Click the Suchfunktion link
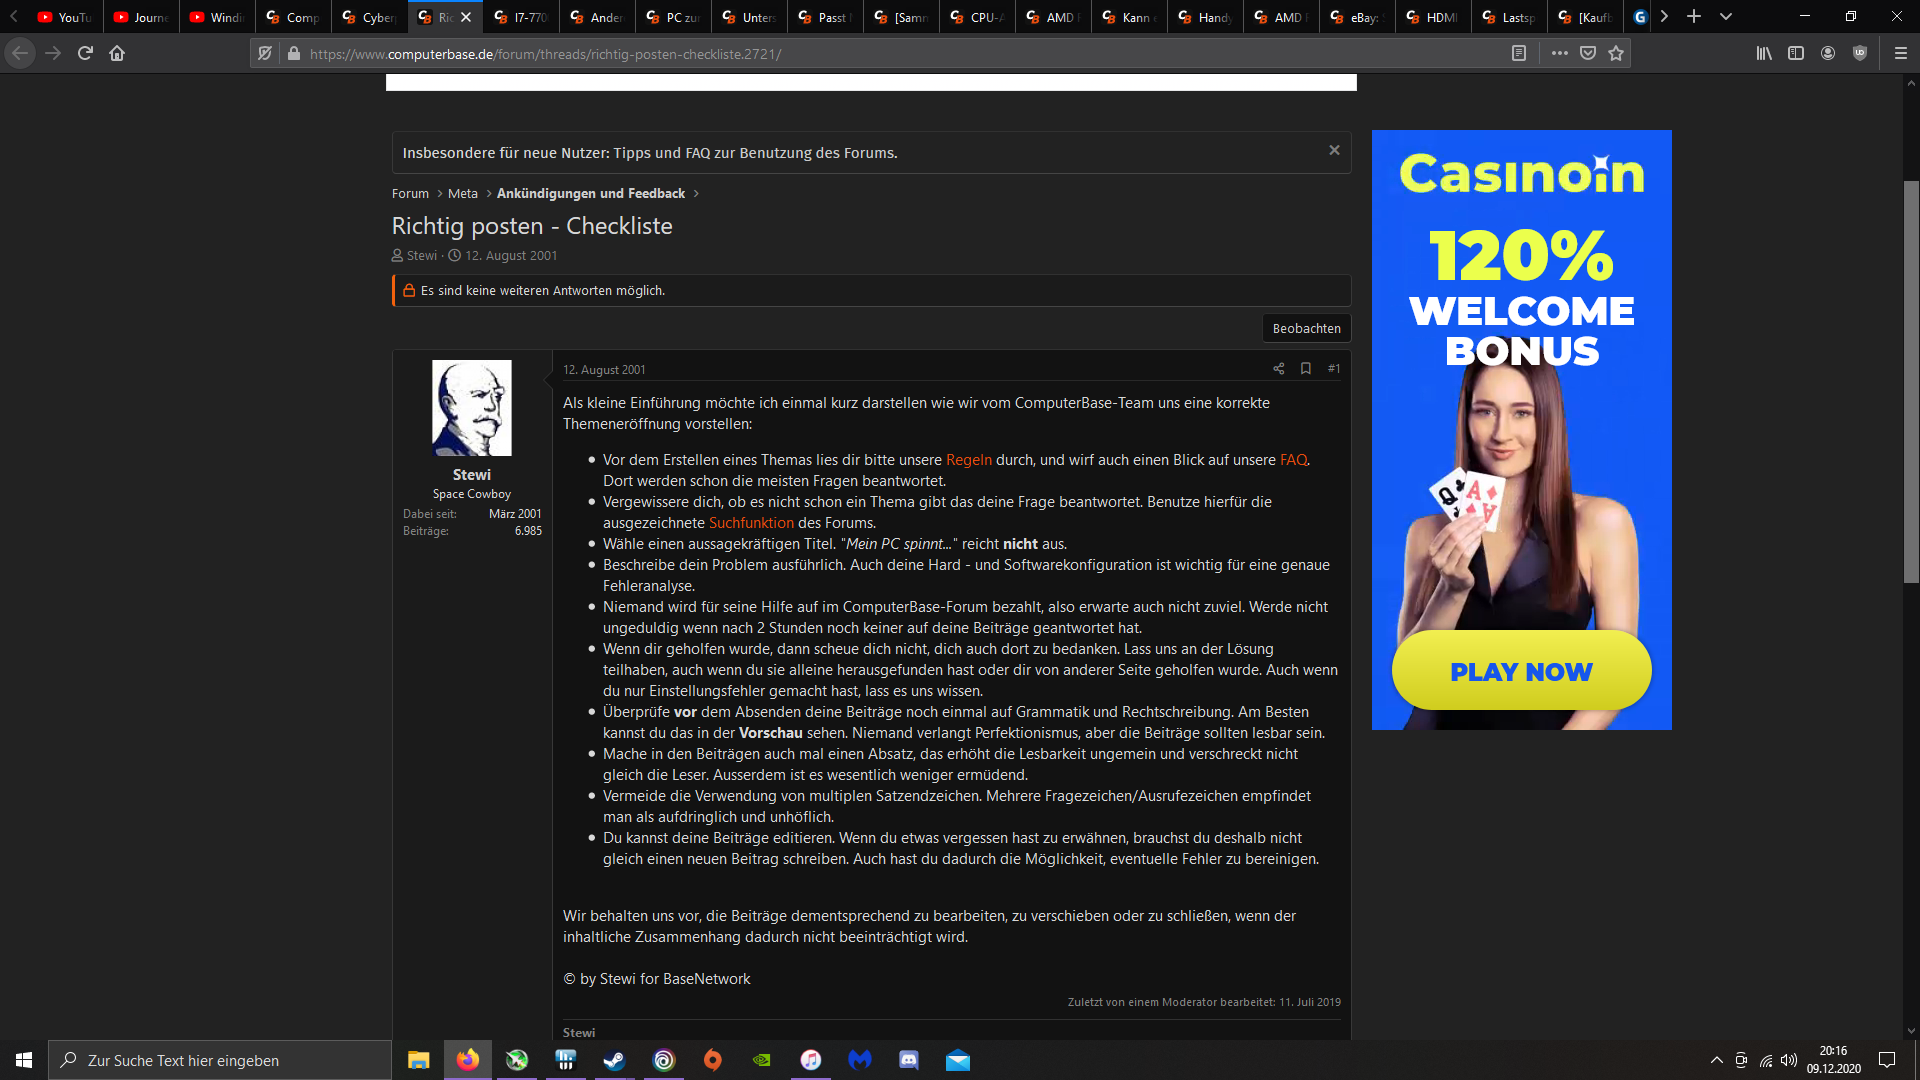This screenshot has height=1080, width=1920. coord(751,523)
